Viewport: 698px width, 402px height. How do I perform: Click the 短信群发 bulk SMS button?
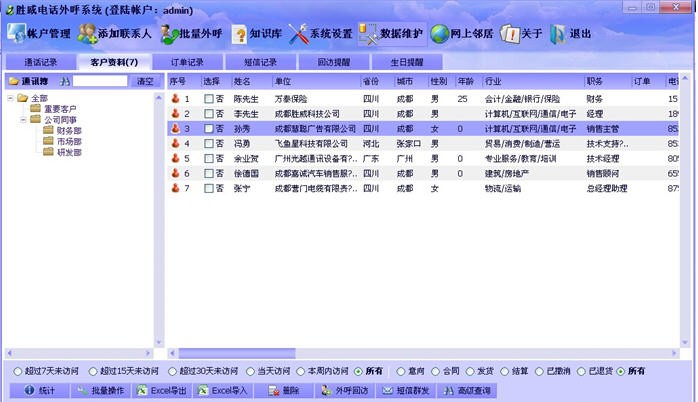(x=406, y=390)
